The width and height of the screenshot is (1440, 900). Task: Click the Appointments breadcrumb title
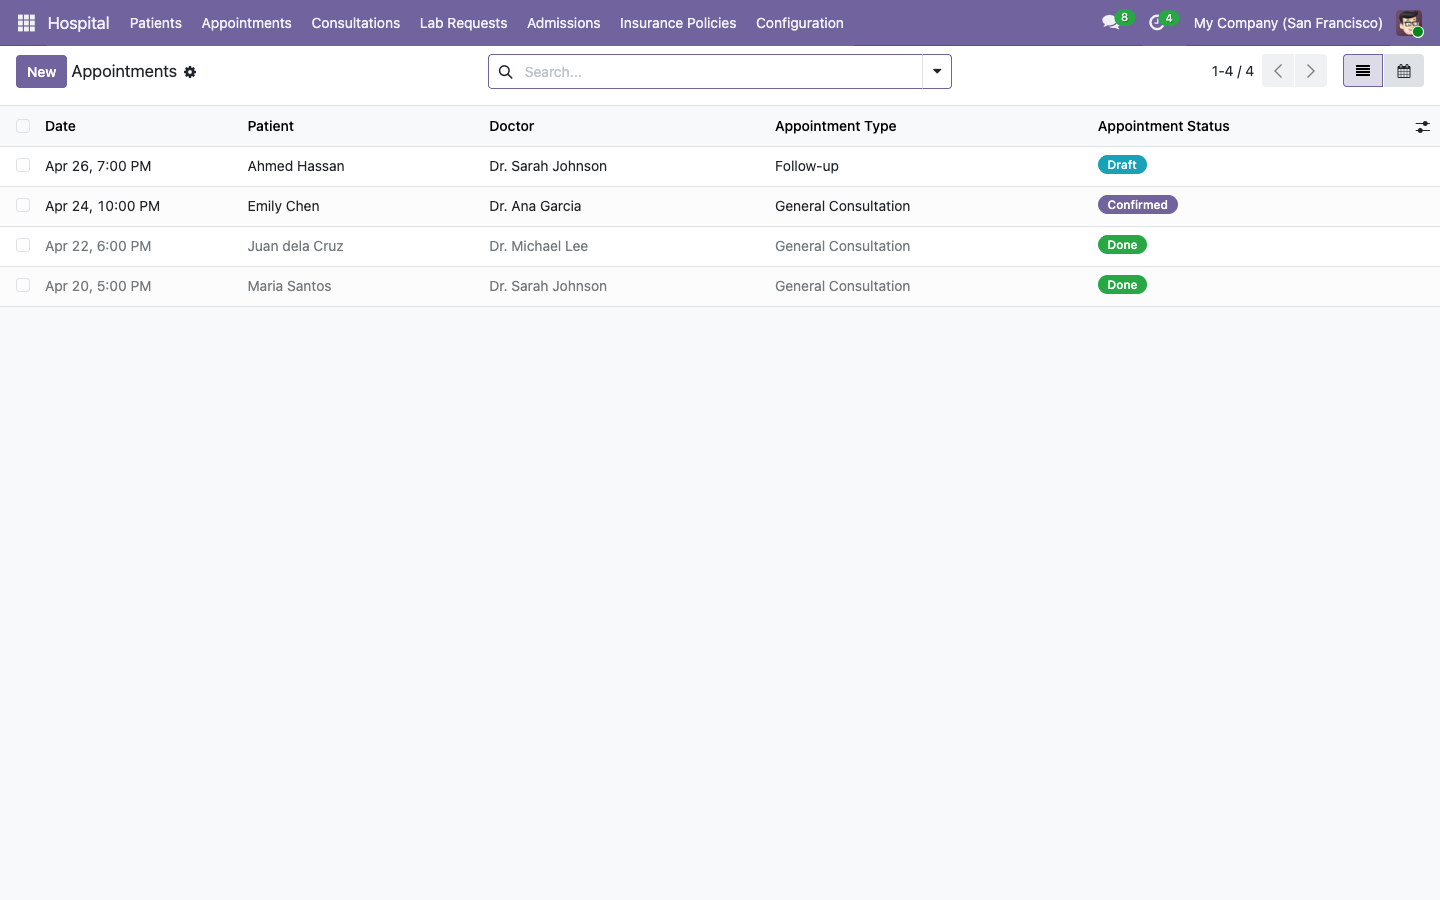click(x=124, y=71)
